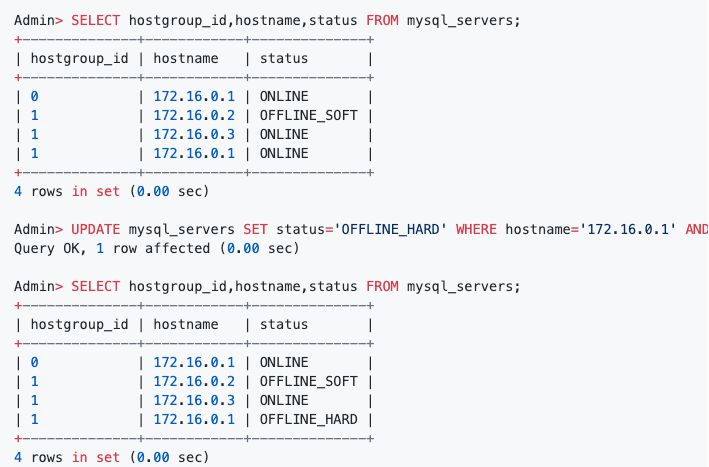Click 'OFFLINE_HARD' value in the UPDATE statement
The height and width of the screenshot is (467, 709).
(390, 229)
